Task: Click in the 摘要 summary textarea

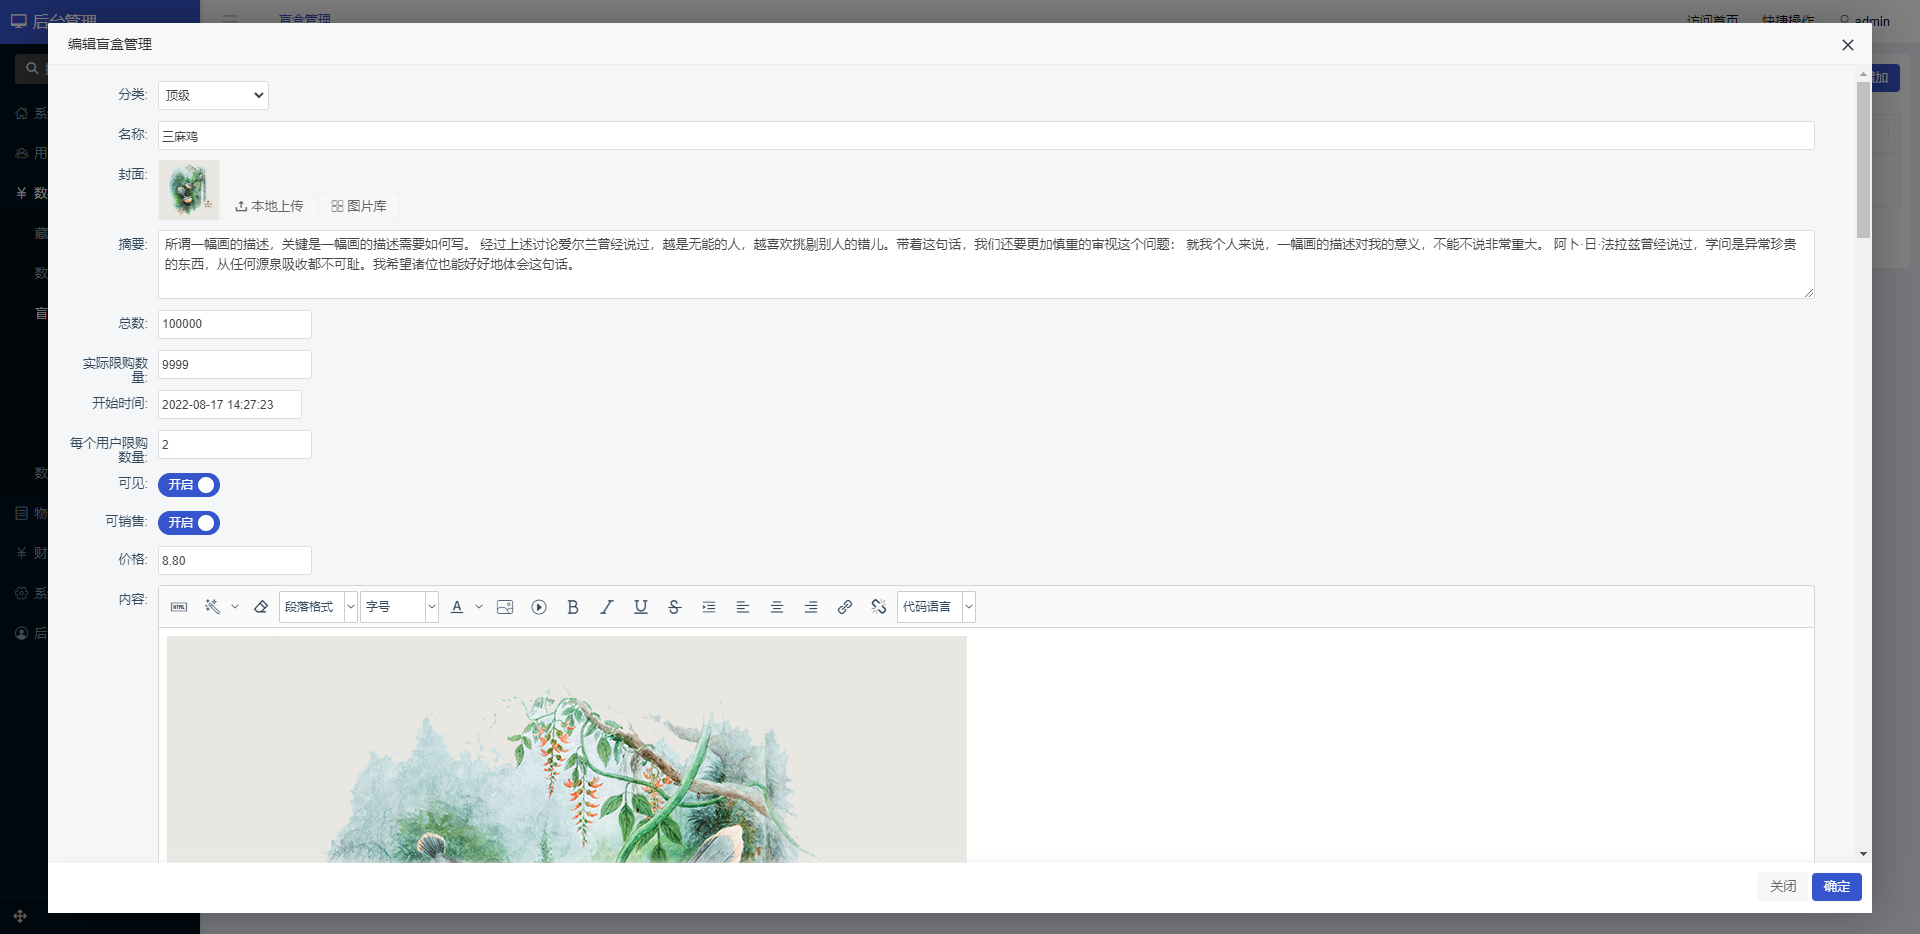Action: tap(986, 264)
